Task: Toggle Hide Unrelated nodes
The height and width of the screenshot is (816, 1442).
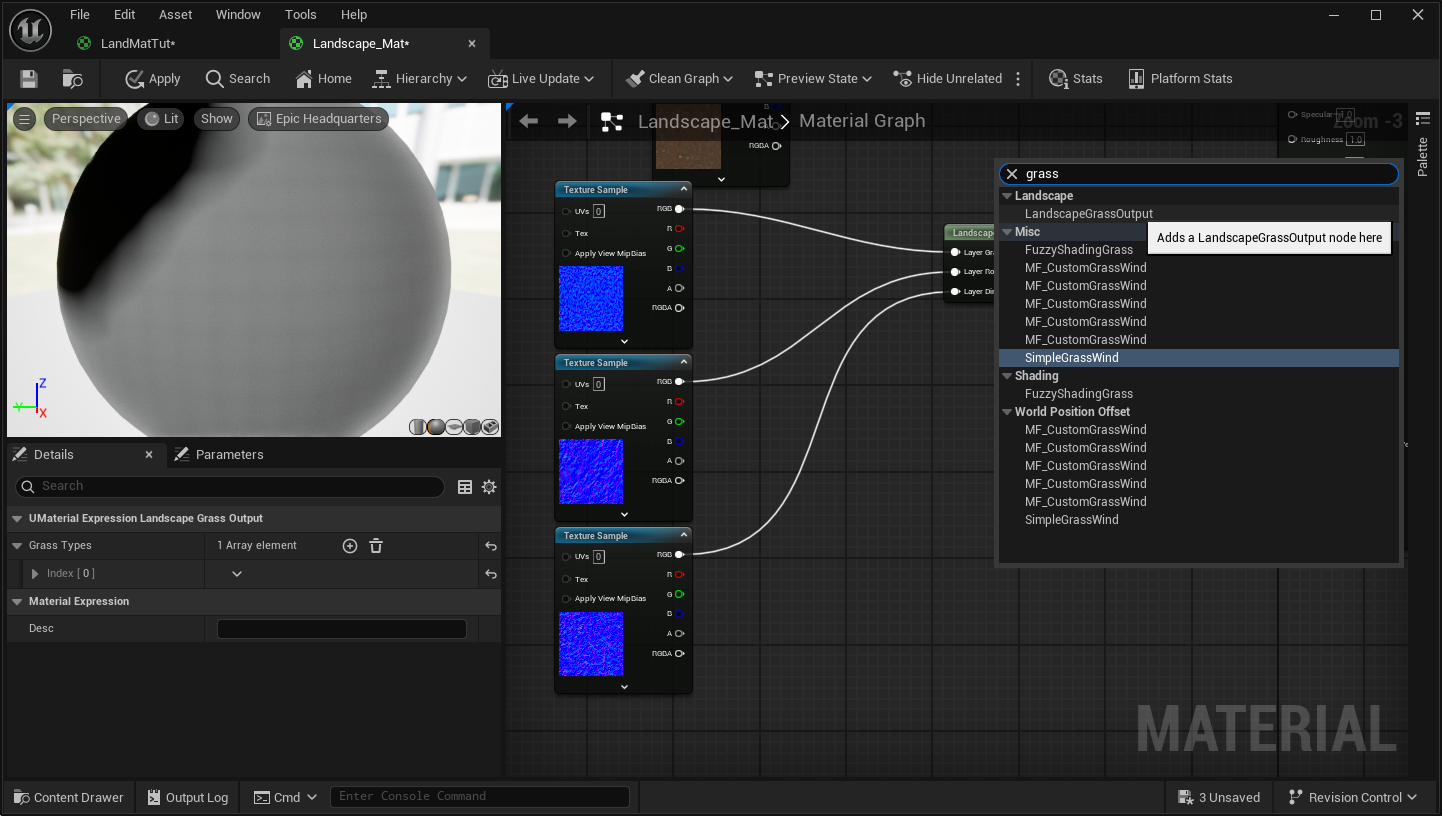Action: (x=948, y=79)
